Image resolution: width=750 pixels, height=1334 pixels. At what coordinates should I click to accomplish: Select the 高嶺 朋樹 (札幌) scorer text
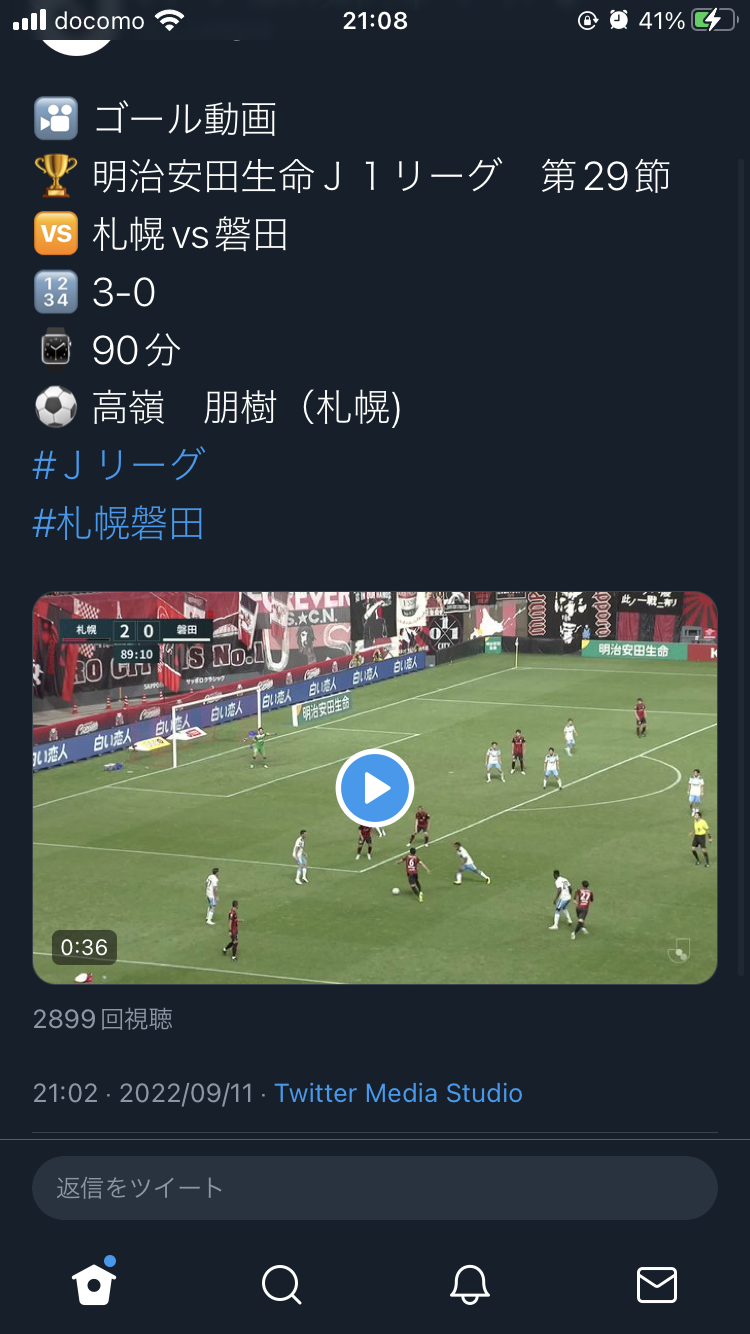(x=247, y=407)
